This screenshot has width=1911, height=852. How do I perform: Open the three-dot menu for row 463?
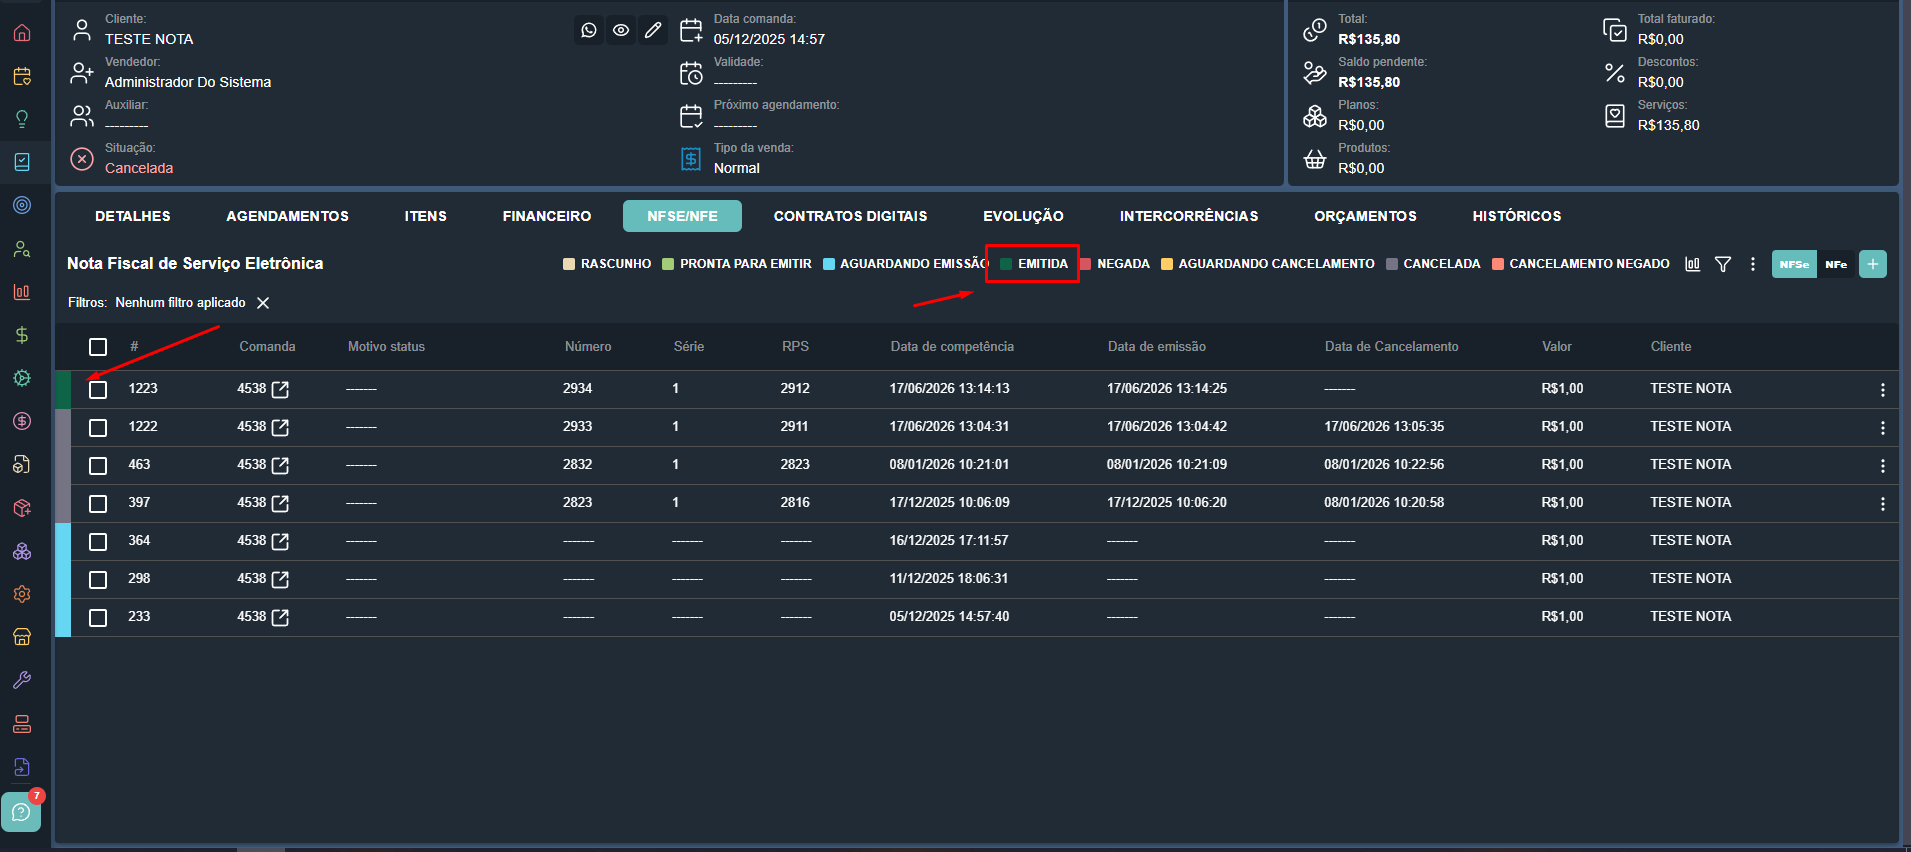(1882, 465)
